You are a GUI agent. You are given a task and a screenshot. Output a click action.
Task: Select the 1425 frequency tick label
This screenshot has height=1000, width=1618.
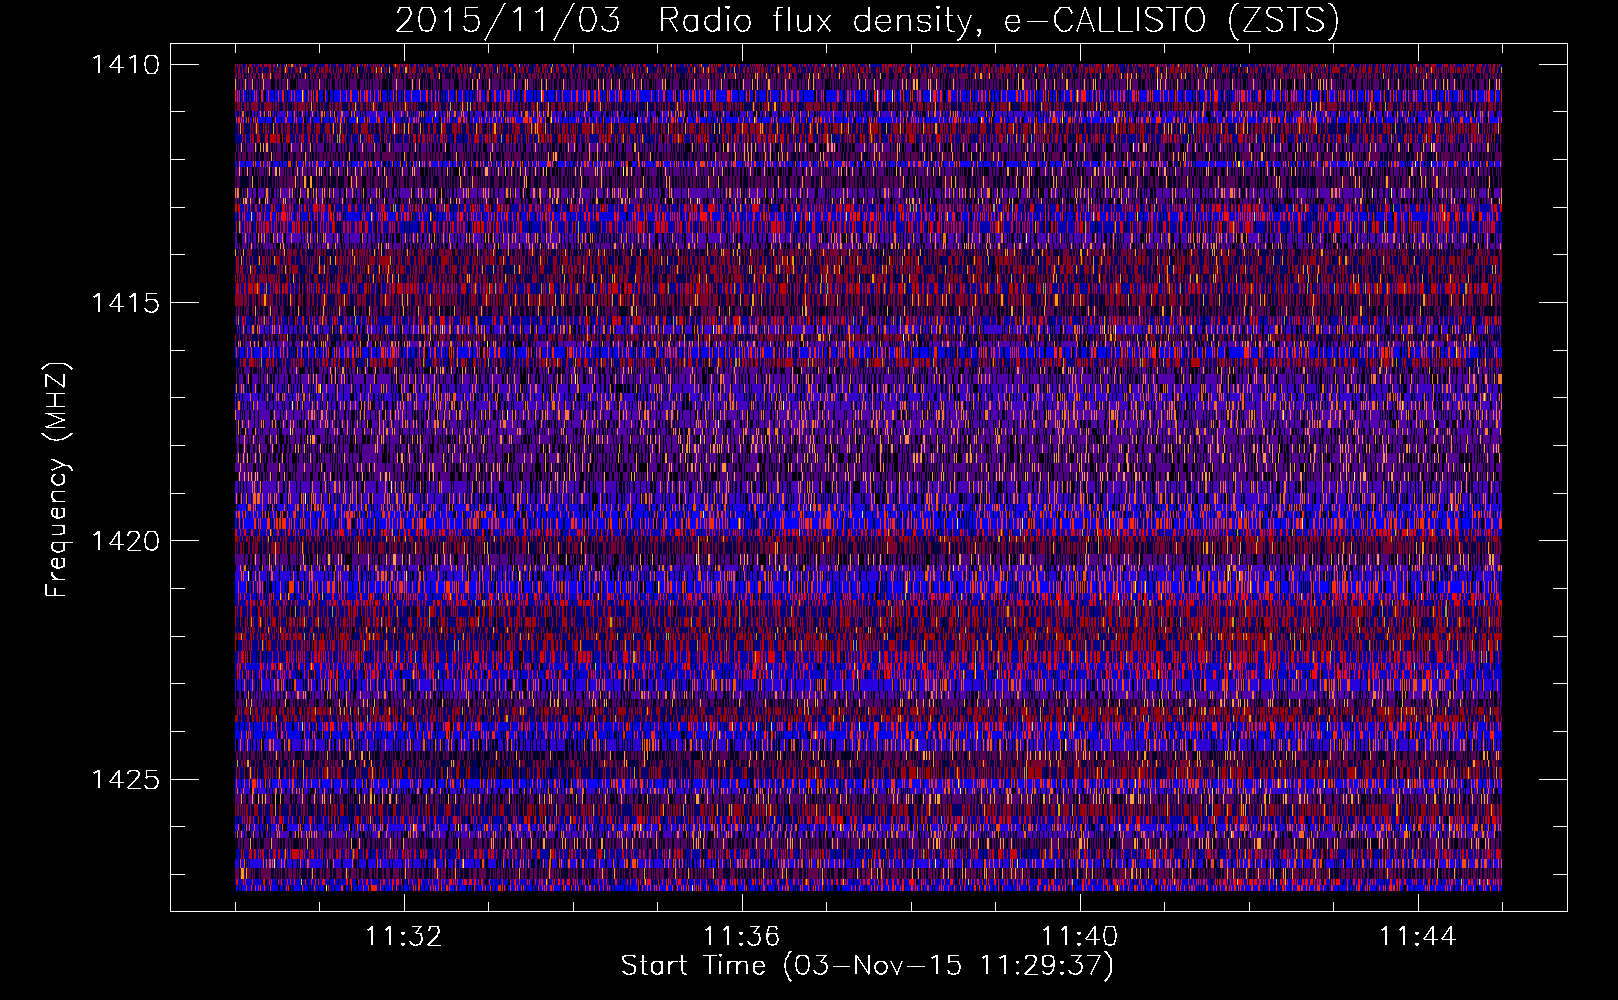125,779
